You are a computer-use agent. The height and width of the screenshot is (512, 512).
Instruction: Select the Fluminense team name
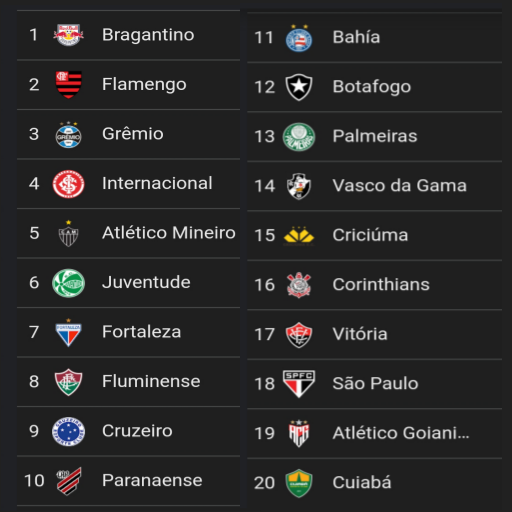point(151,381)
